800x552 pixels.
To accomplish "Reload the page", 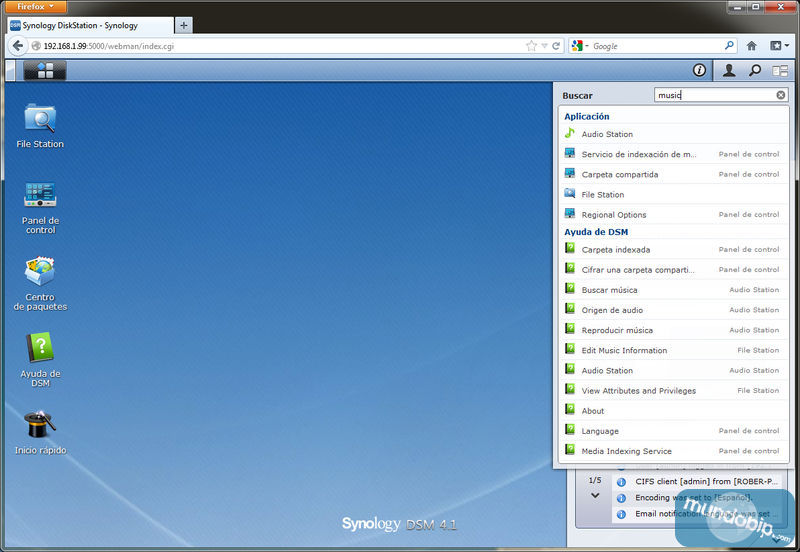I will click(556, 46).
